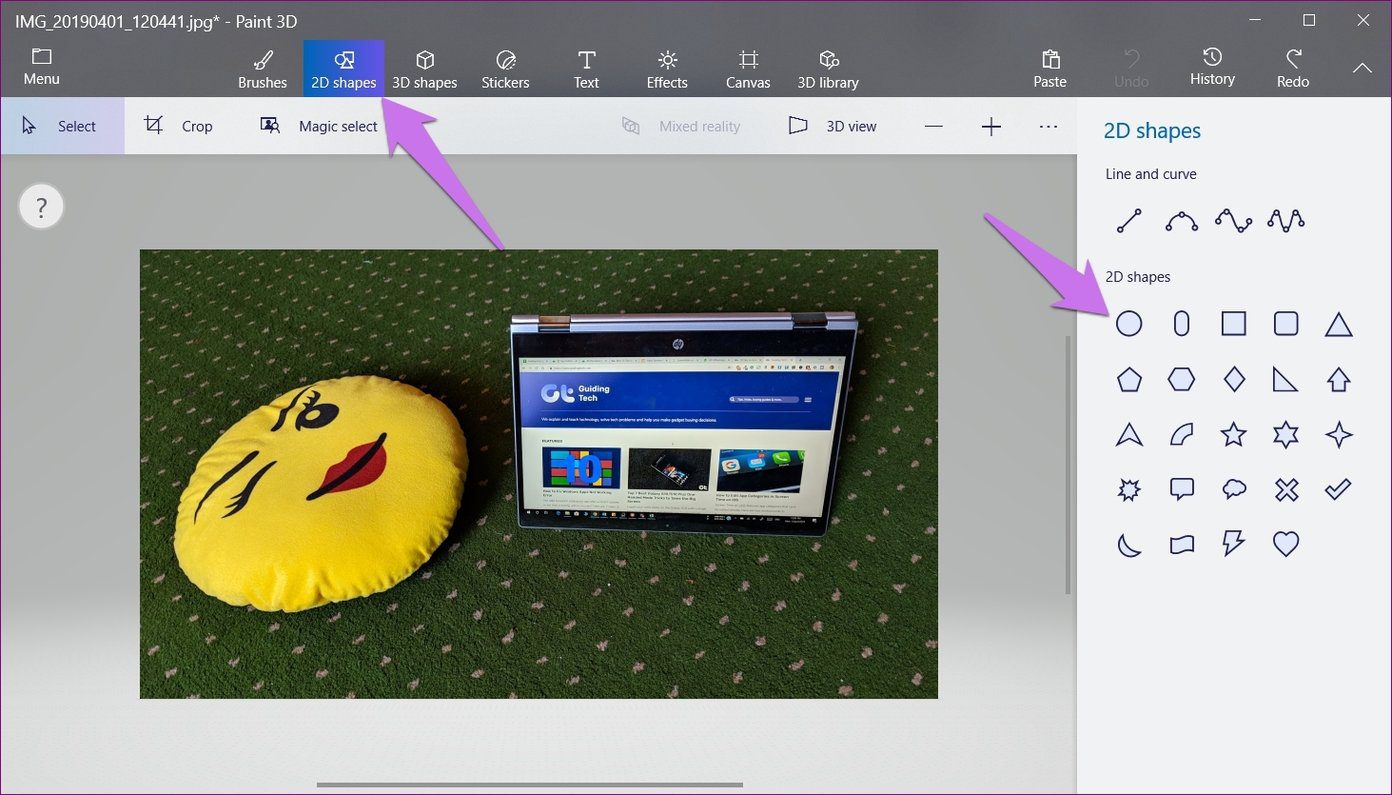
Task: Choose the Pentagon 2D shape
Action: click(1129, 379)
